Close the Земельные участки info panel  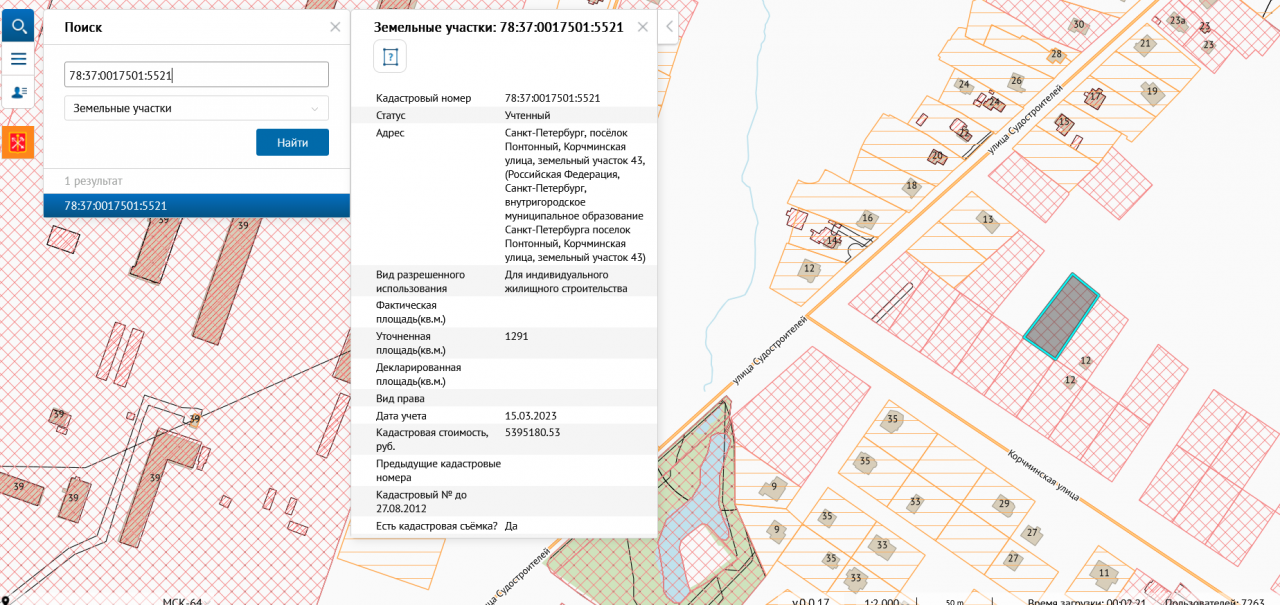click(642, 27)
